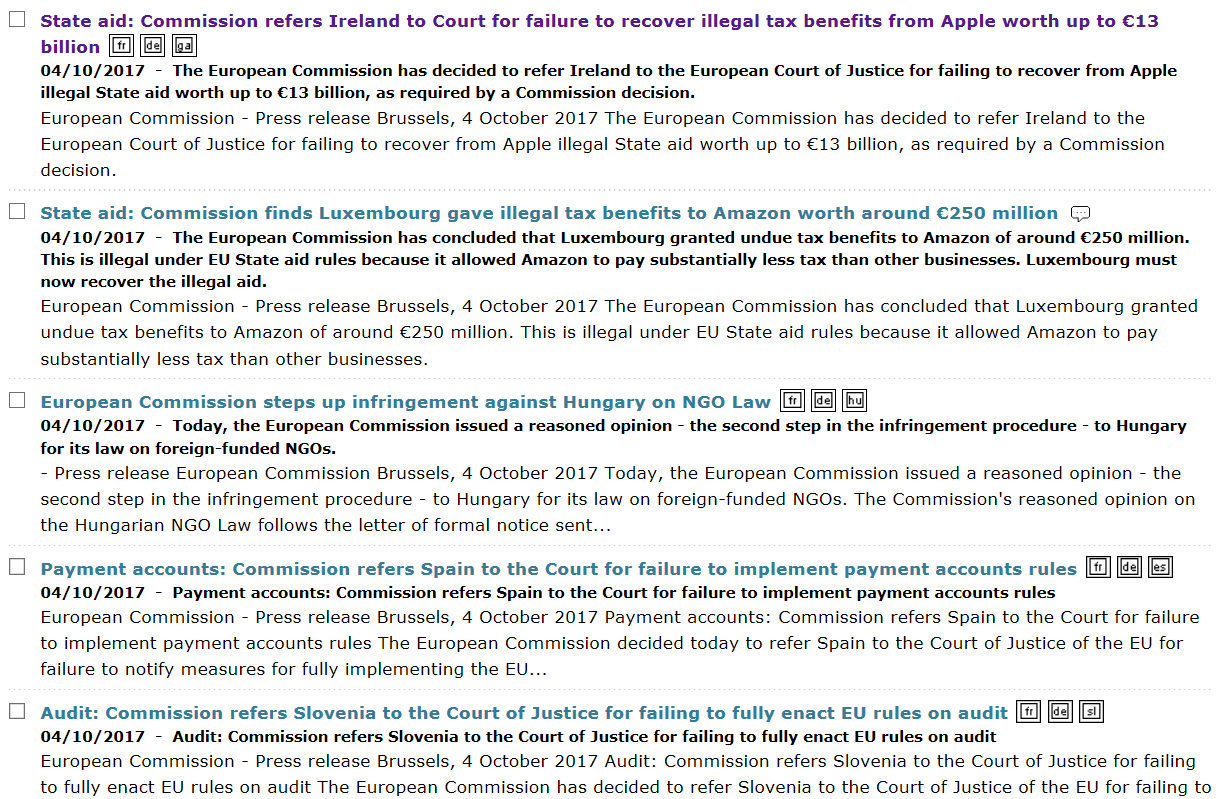The image size is (1220, 799).
Task: View Slovenia audit rules Court referral headline
Action: [x=523, y=713]
